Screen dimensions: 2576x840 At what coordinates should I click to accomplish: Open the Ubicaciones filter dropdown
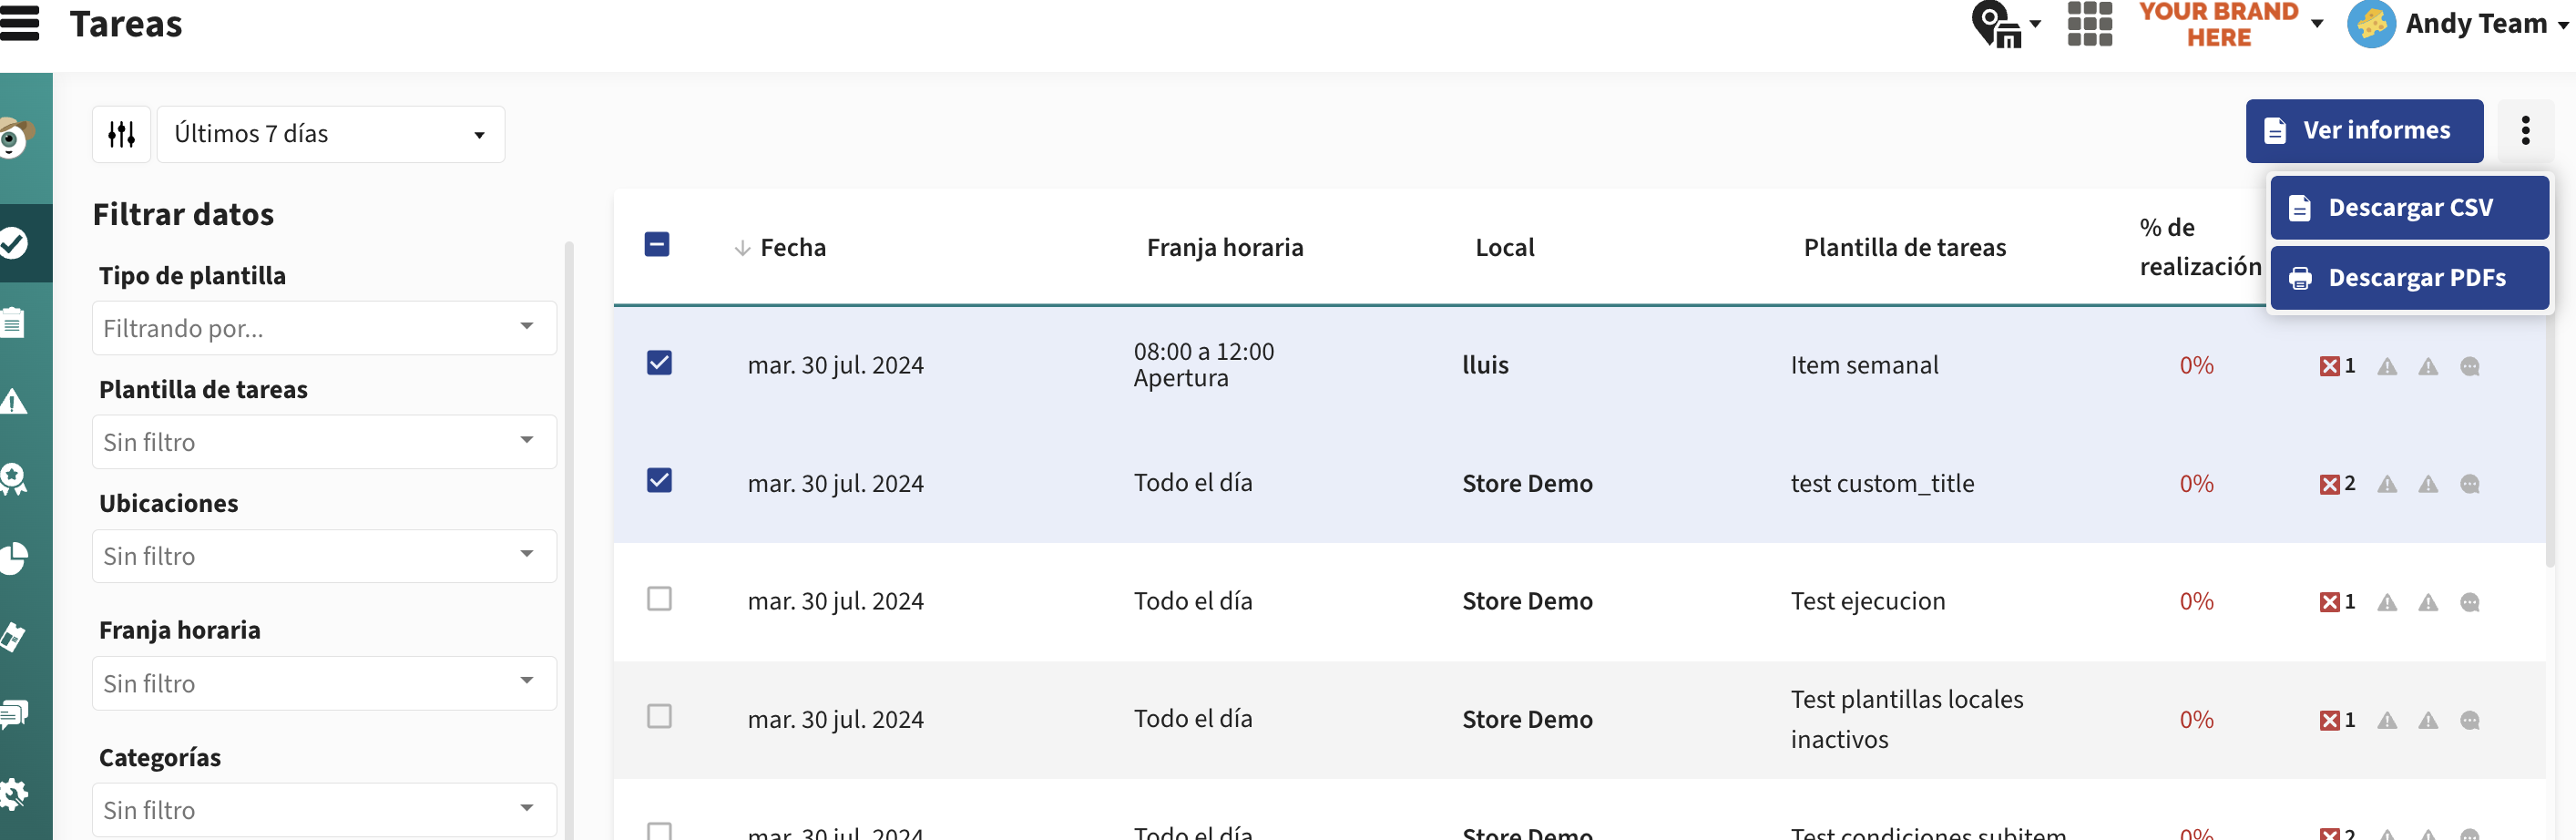pyautogui.click(x=324, y=556)
